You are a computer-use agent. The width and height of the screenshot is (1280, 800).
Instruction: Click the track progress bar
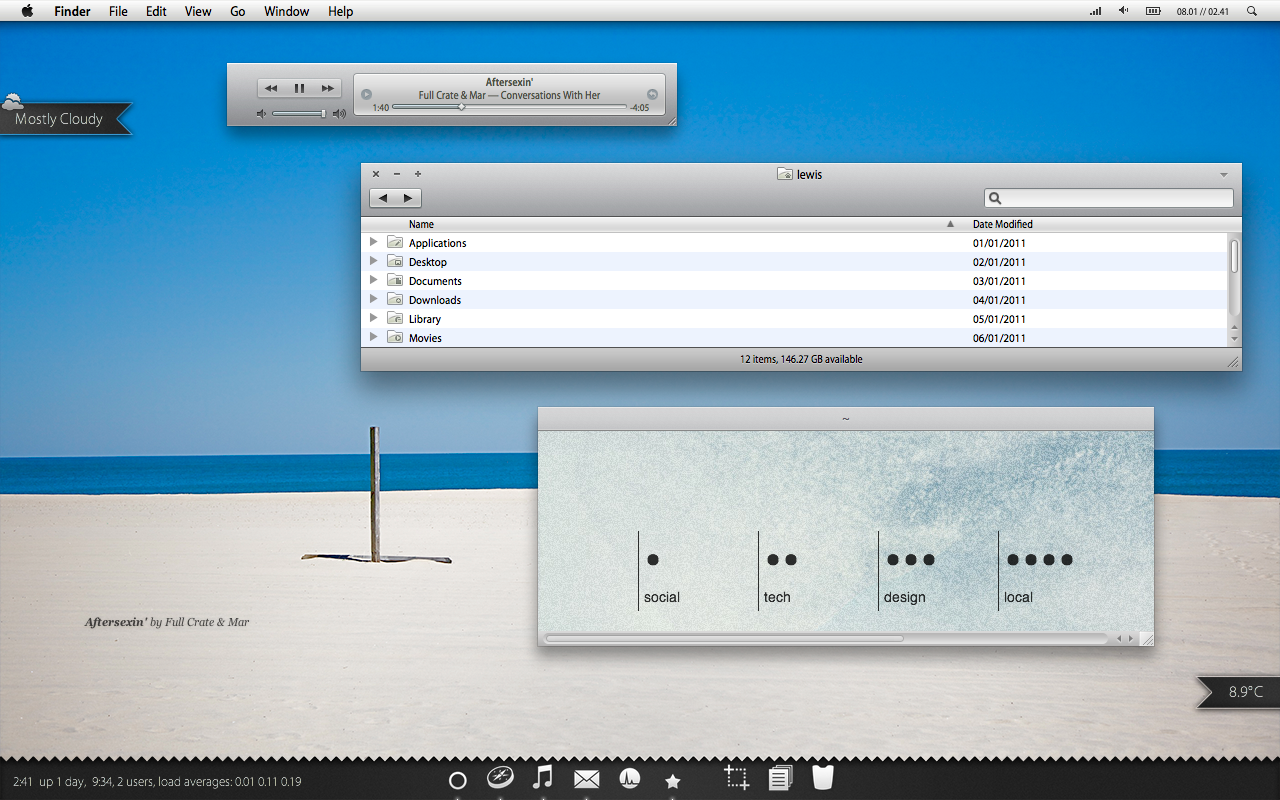pyautogui.click(x=509, y=107)
